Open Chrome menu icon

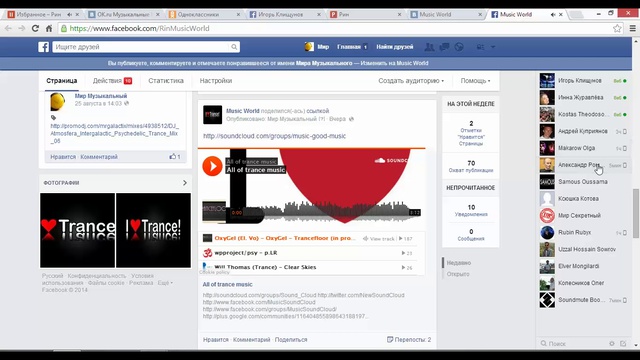[632, 28]
